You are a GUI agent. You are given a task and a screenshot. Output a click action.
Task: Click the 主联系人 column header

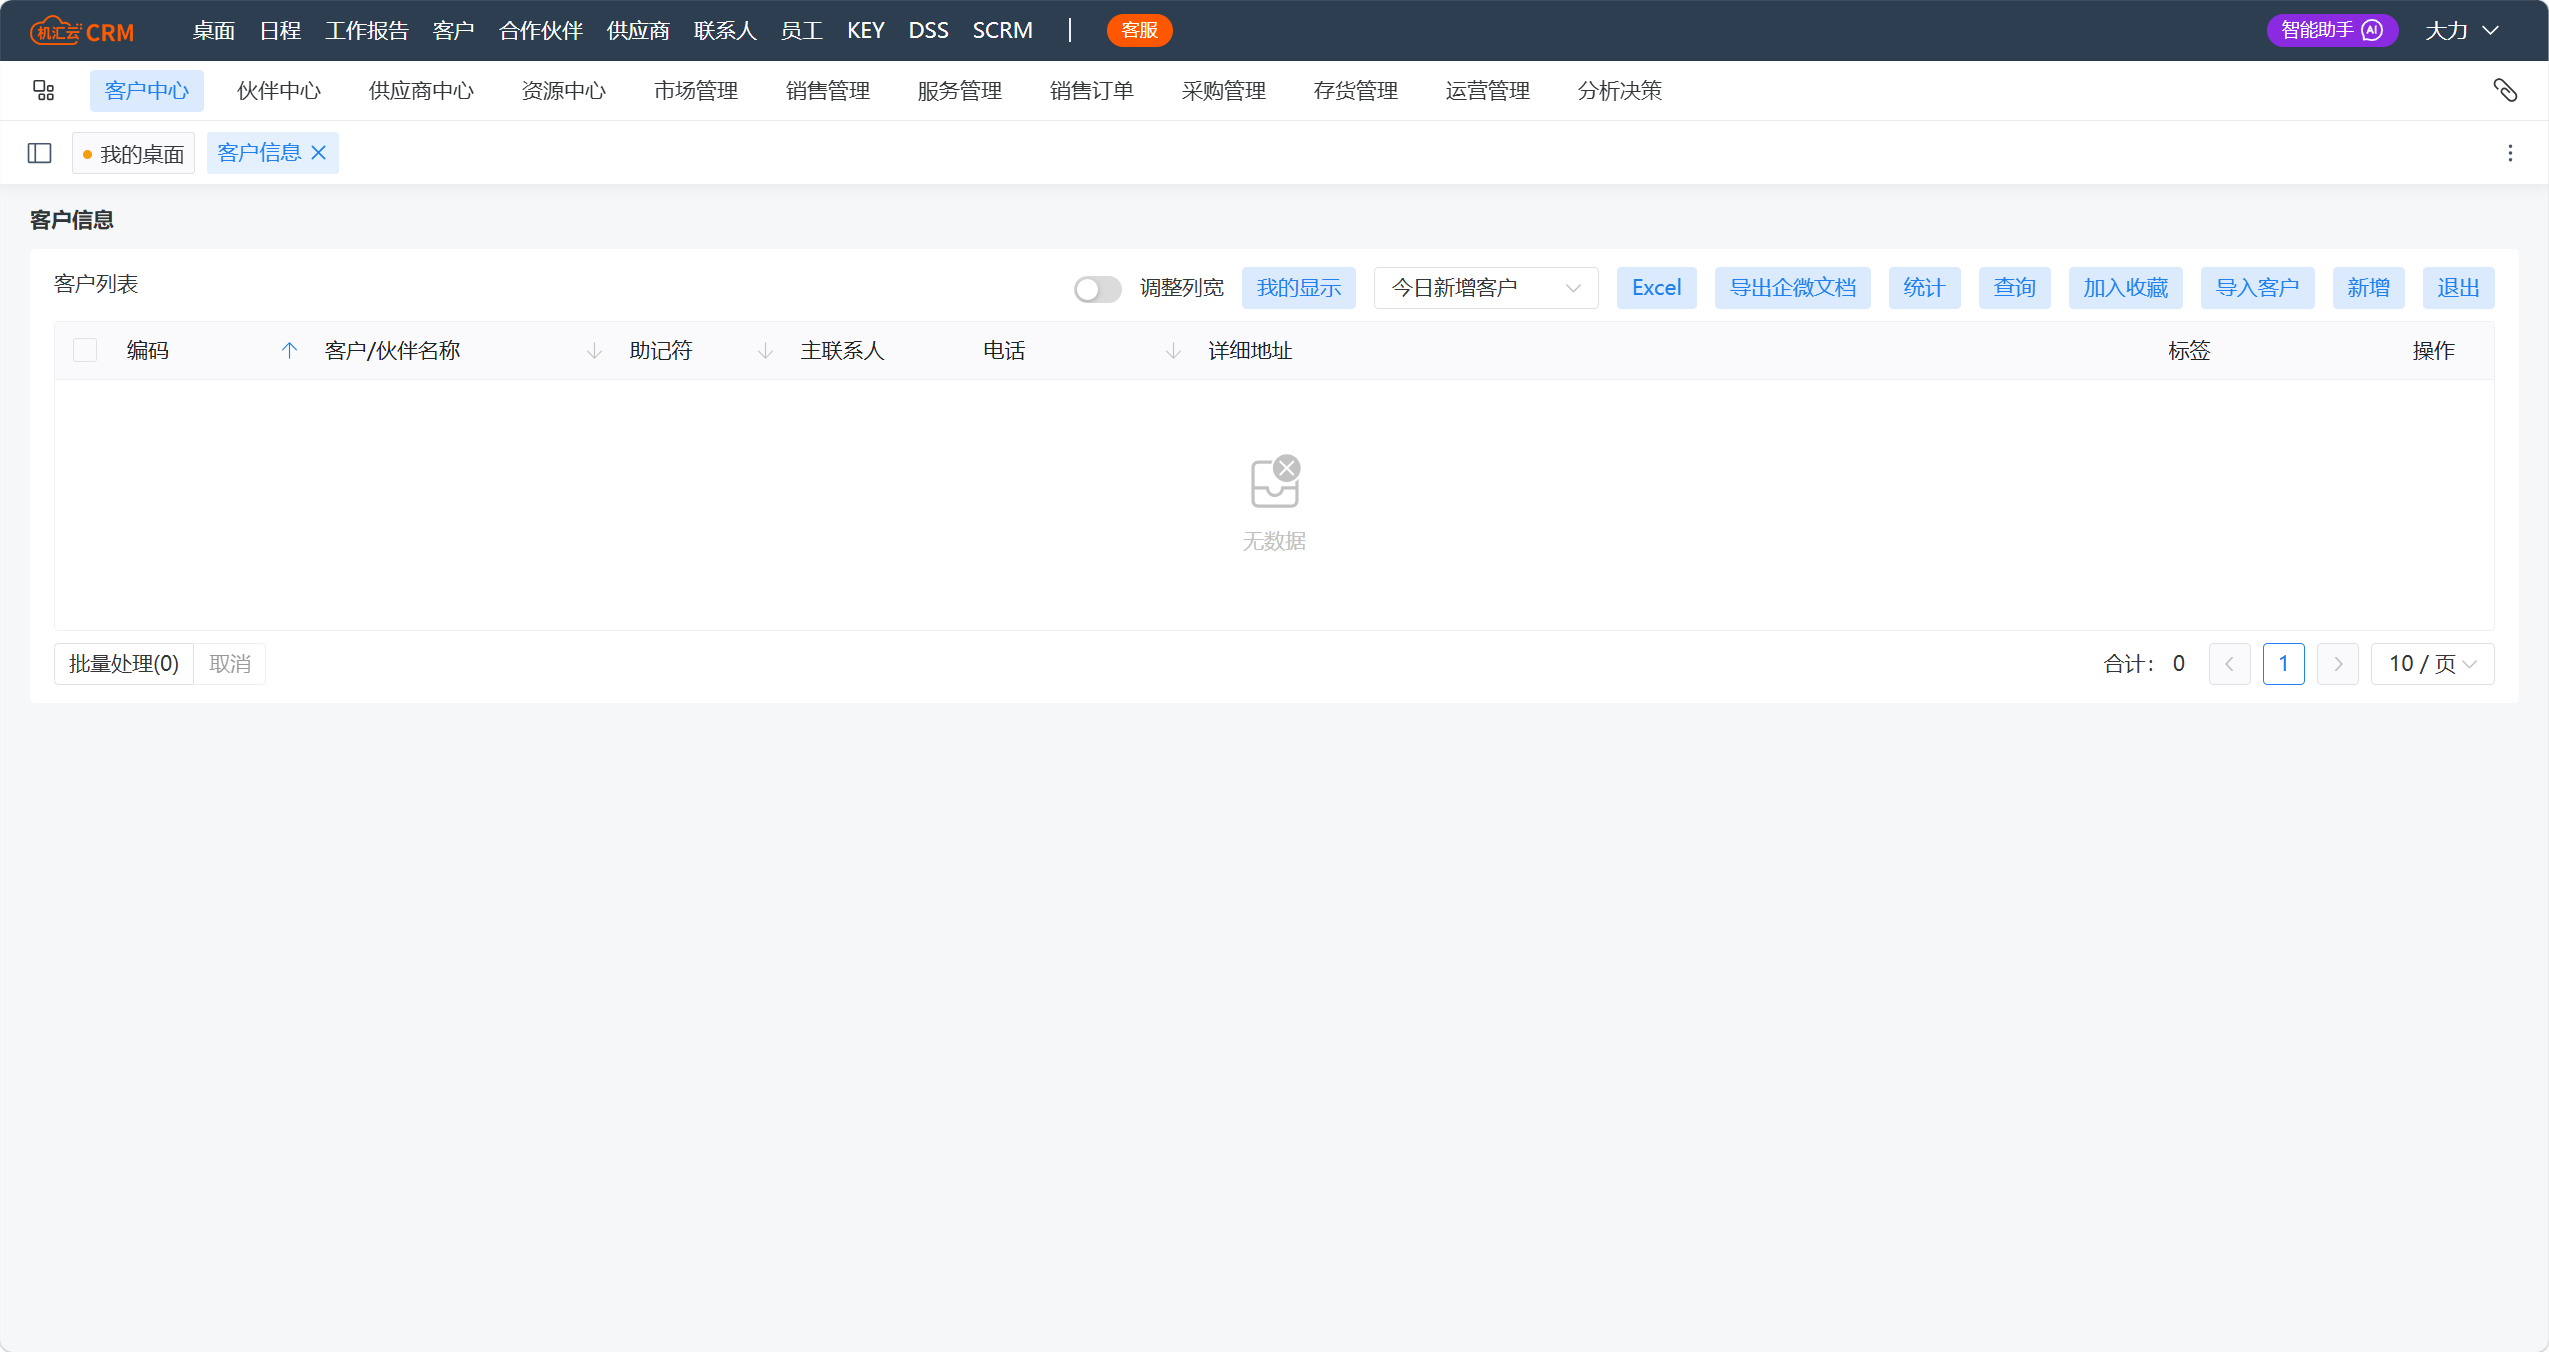pyautogui.click(x=842, y=350)
